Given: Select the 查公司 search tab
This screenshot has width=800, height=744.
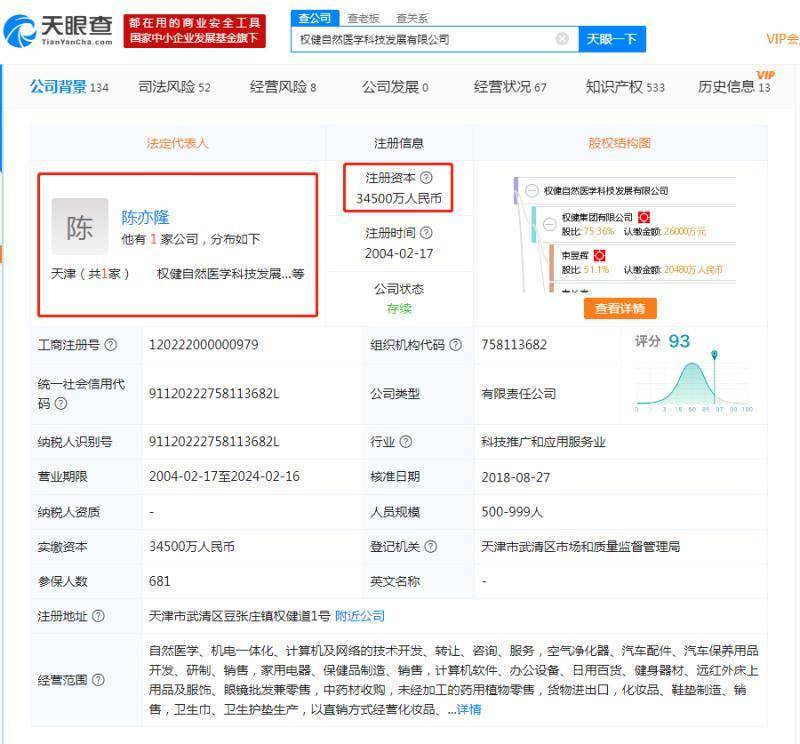Looking at the screenshot, I should coord(314,18).
